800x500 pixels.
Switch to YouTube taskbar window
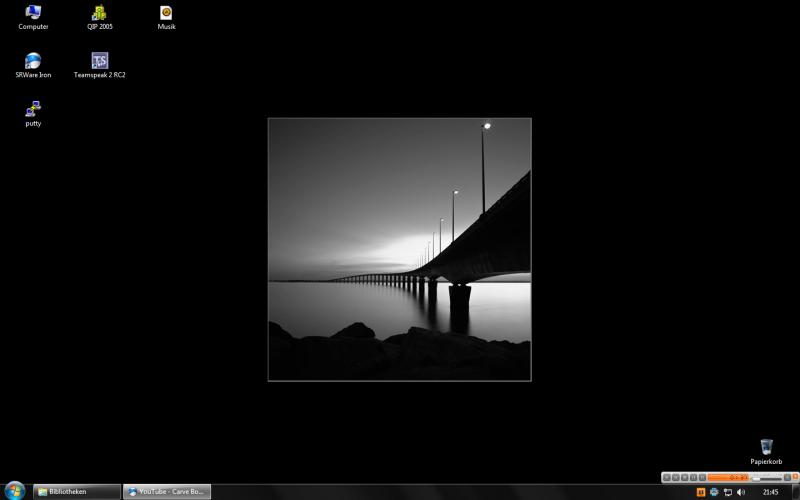(x=167, y=492)
